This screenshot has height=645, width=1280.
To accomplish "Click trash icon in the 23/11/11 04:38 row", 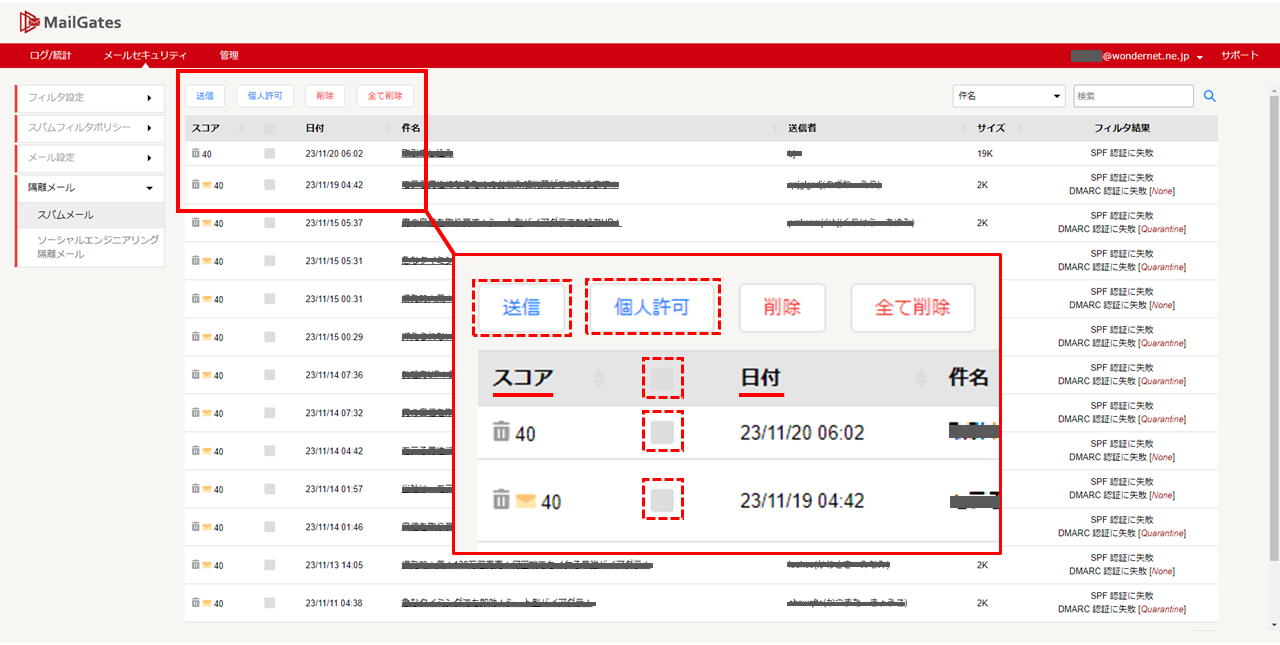I will coord(196,603).
